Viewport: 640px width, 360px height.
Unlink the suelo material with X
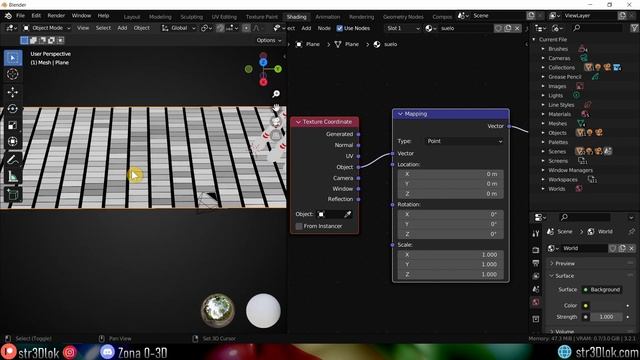coord(517,28)
